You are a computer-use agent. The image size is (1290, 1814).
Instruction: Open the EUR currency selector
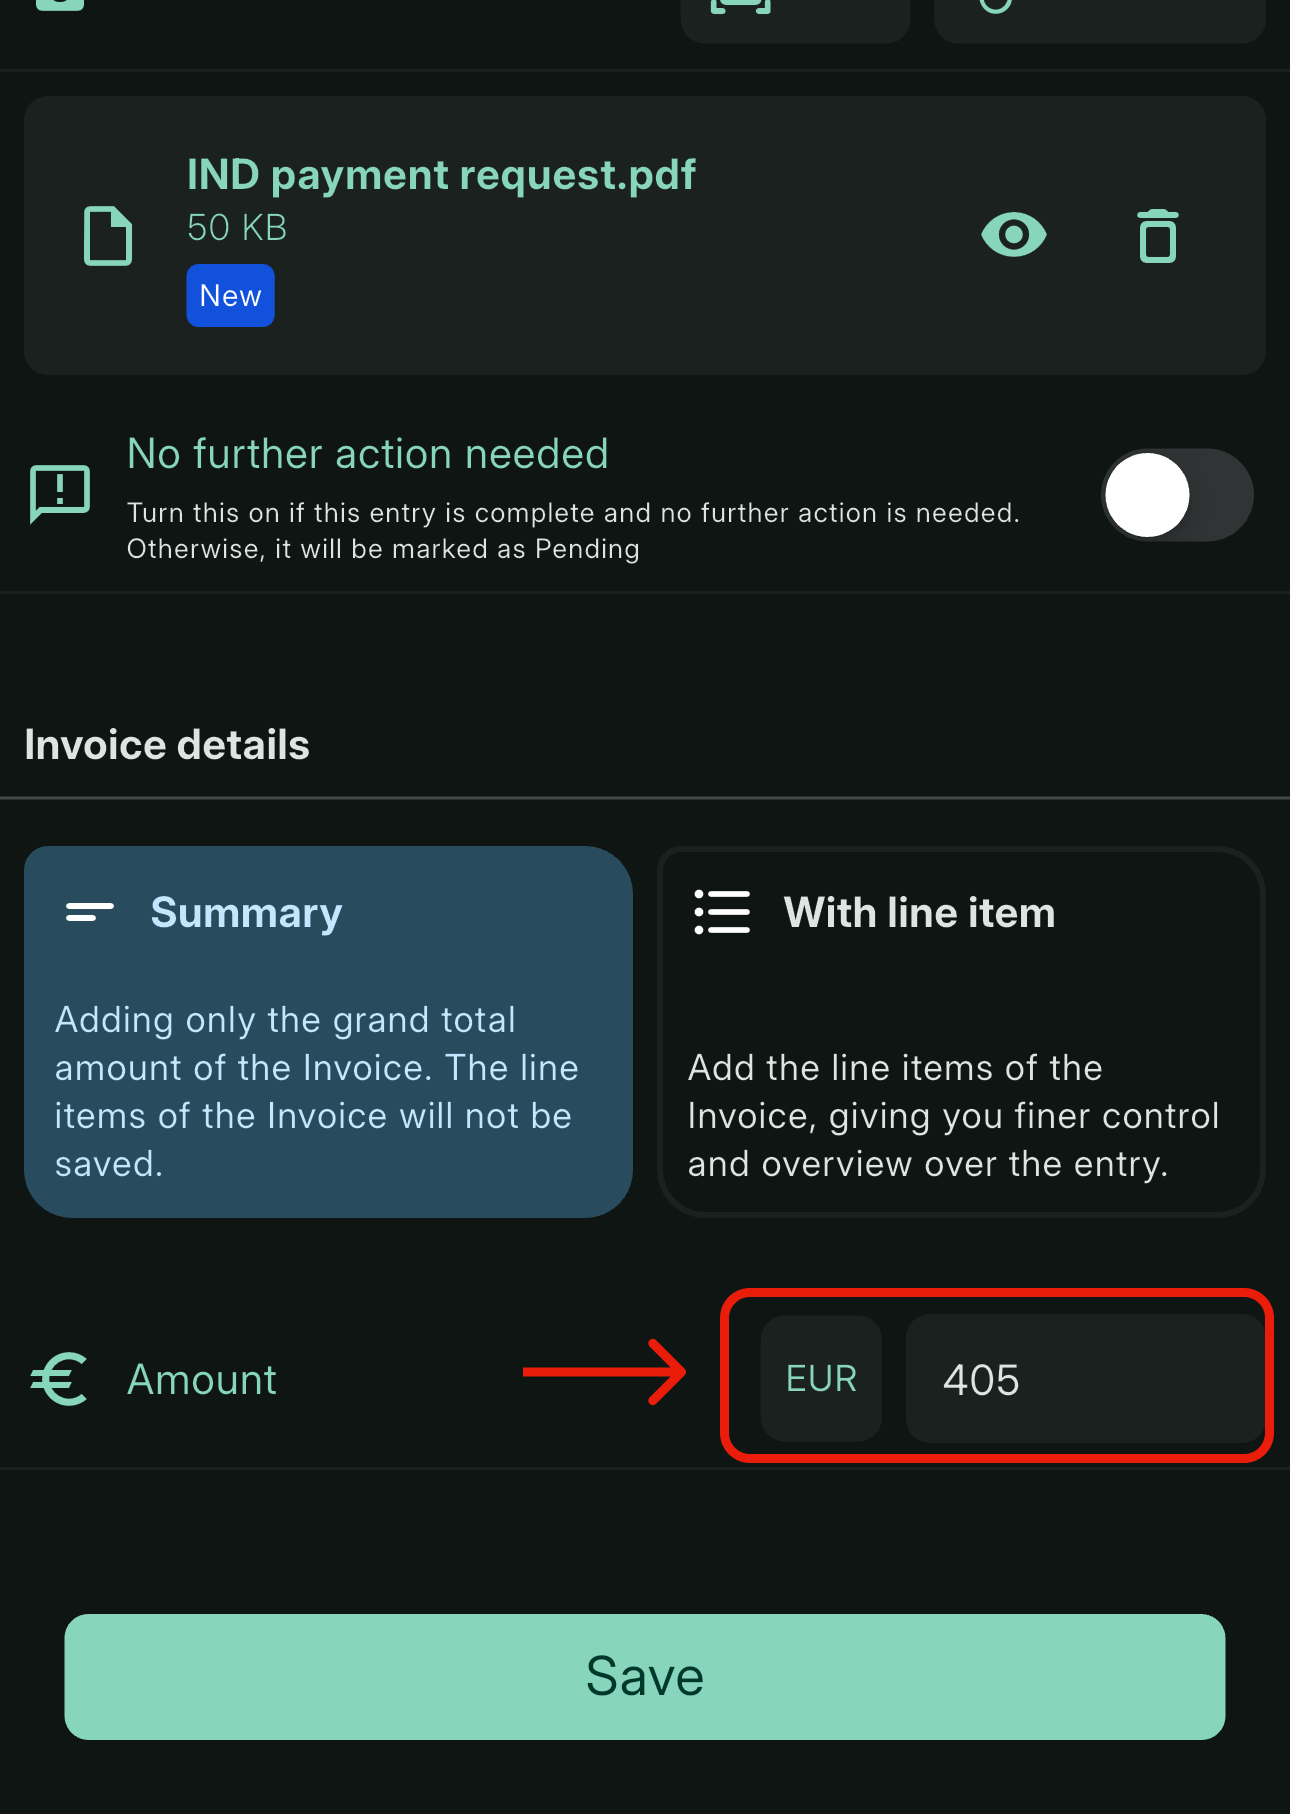pyautogui.click(x=821, y=1378)
